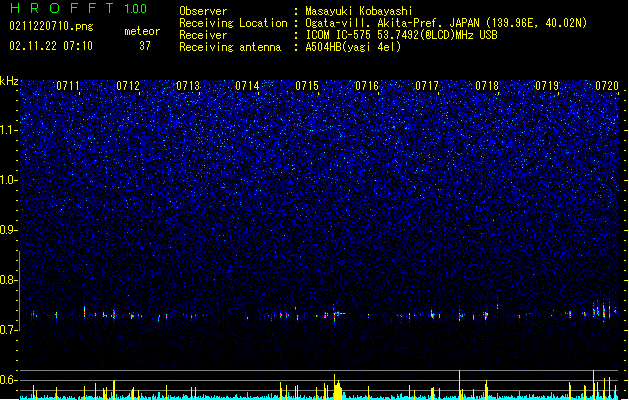Click the meteor label
Image resolution: width=629 pixels, height=400 pixels.
click(142, 31)
